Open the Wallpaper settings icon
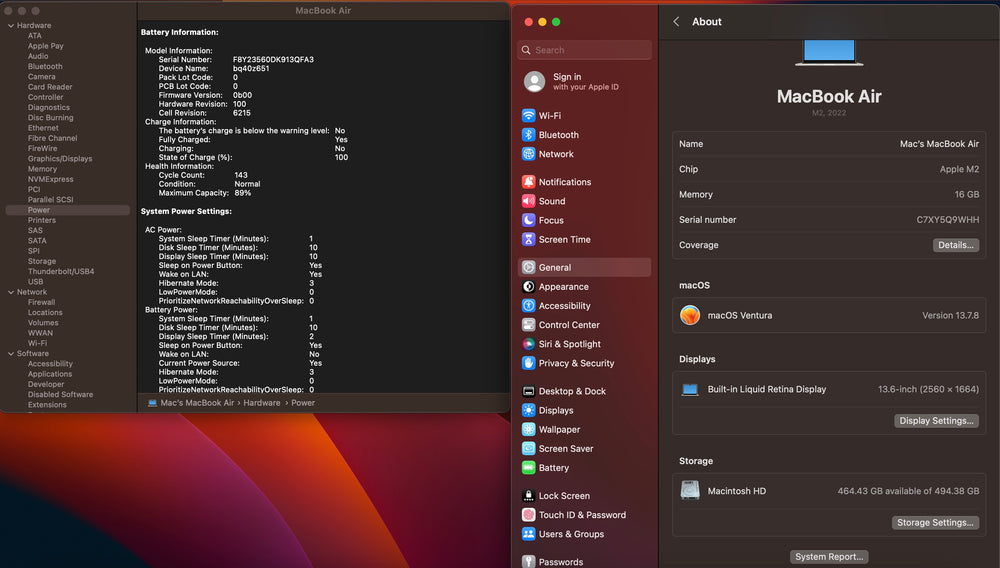Screen dimensions: 1000x568 [x=529, y=430]
